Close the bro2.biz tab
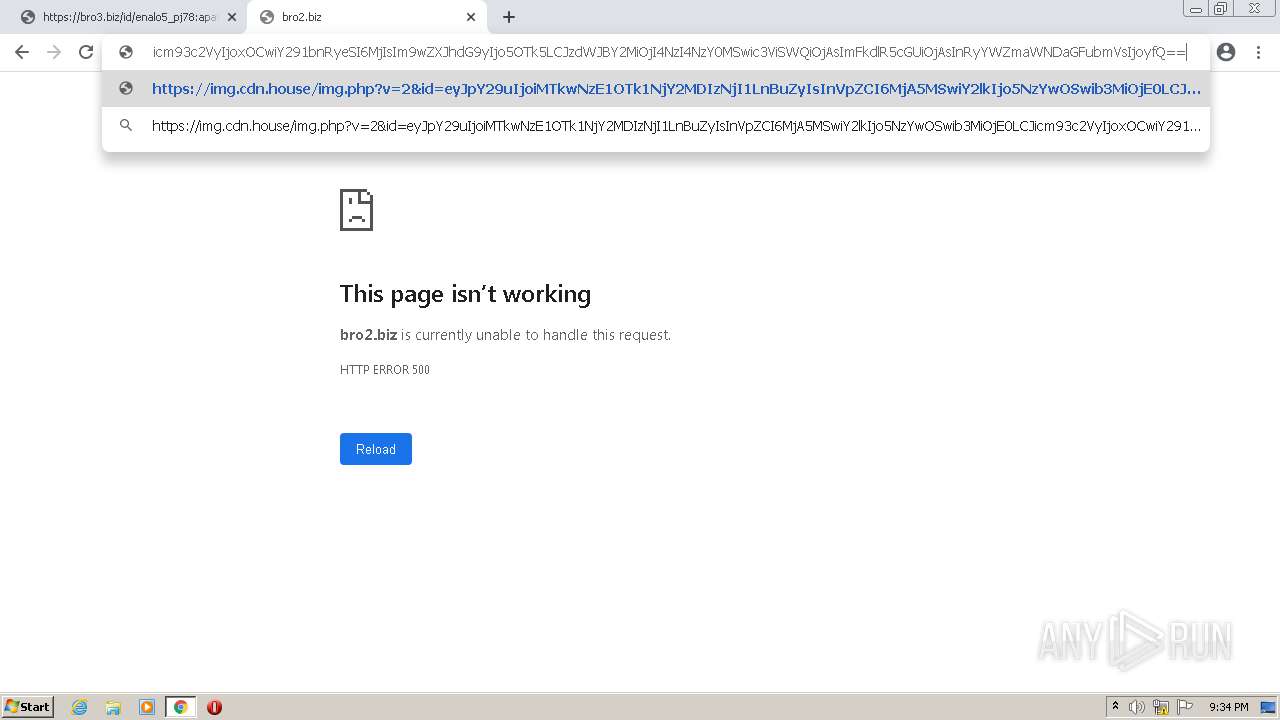The width and height of the screenshot is (1280, 720). (x=471, y=17)
